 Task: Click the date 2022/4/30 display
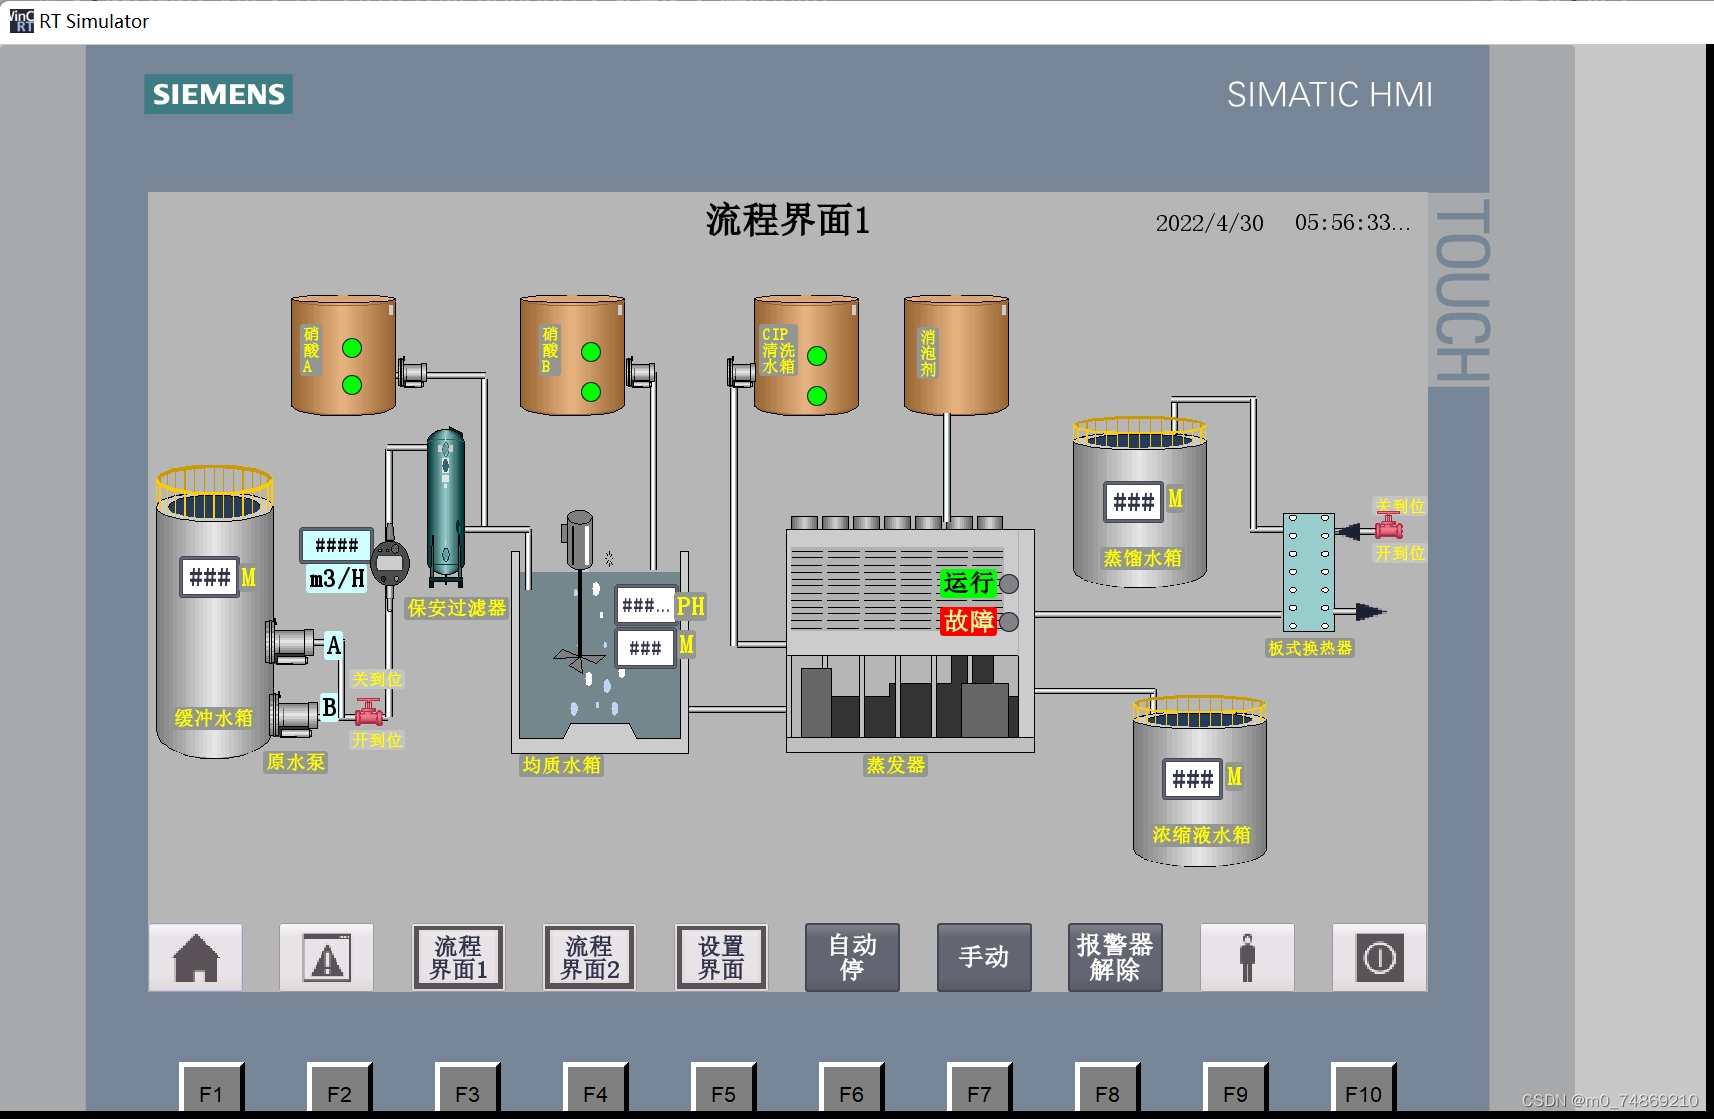(1210, 223)
